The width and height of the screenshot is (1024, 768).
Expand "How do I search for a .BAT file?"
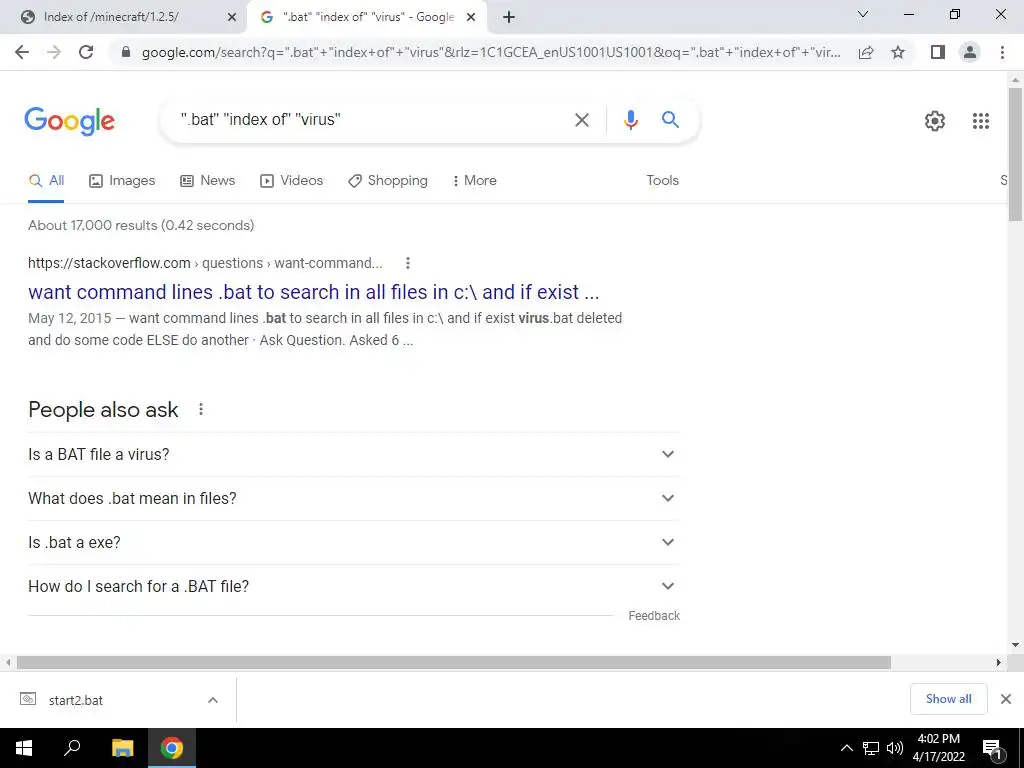354,586
